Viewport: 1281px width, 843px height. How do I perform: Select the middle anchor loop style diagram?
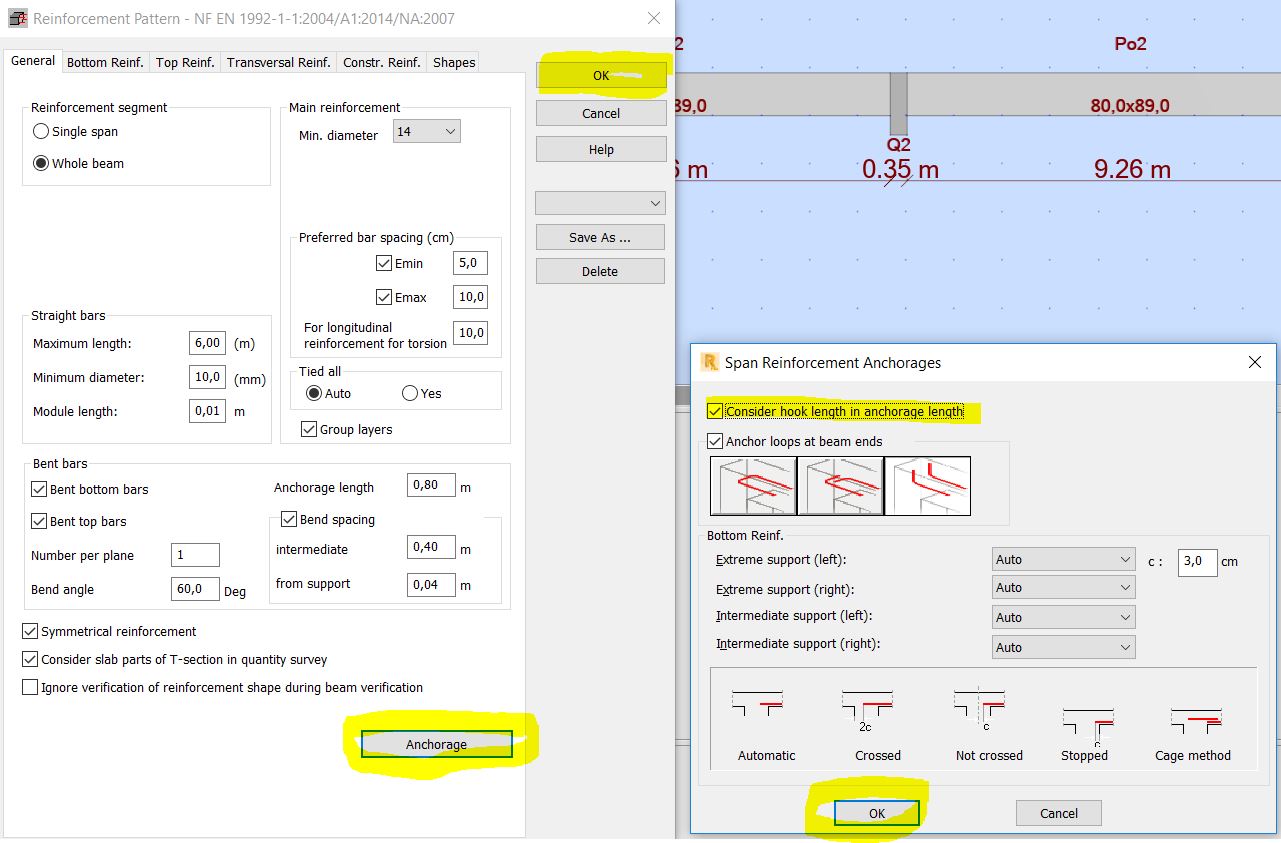pyautogui.click(x=840, y=486)
